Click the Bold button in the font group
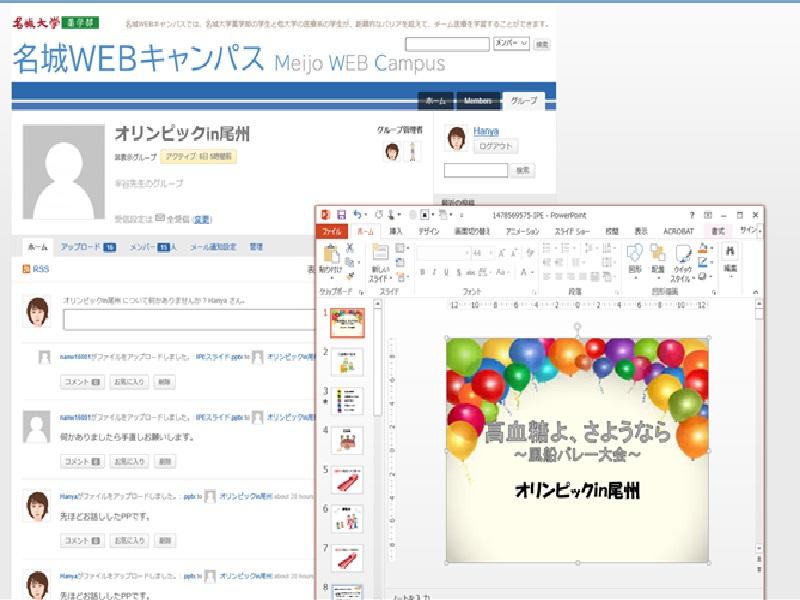 click(x=422, y=272)
